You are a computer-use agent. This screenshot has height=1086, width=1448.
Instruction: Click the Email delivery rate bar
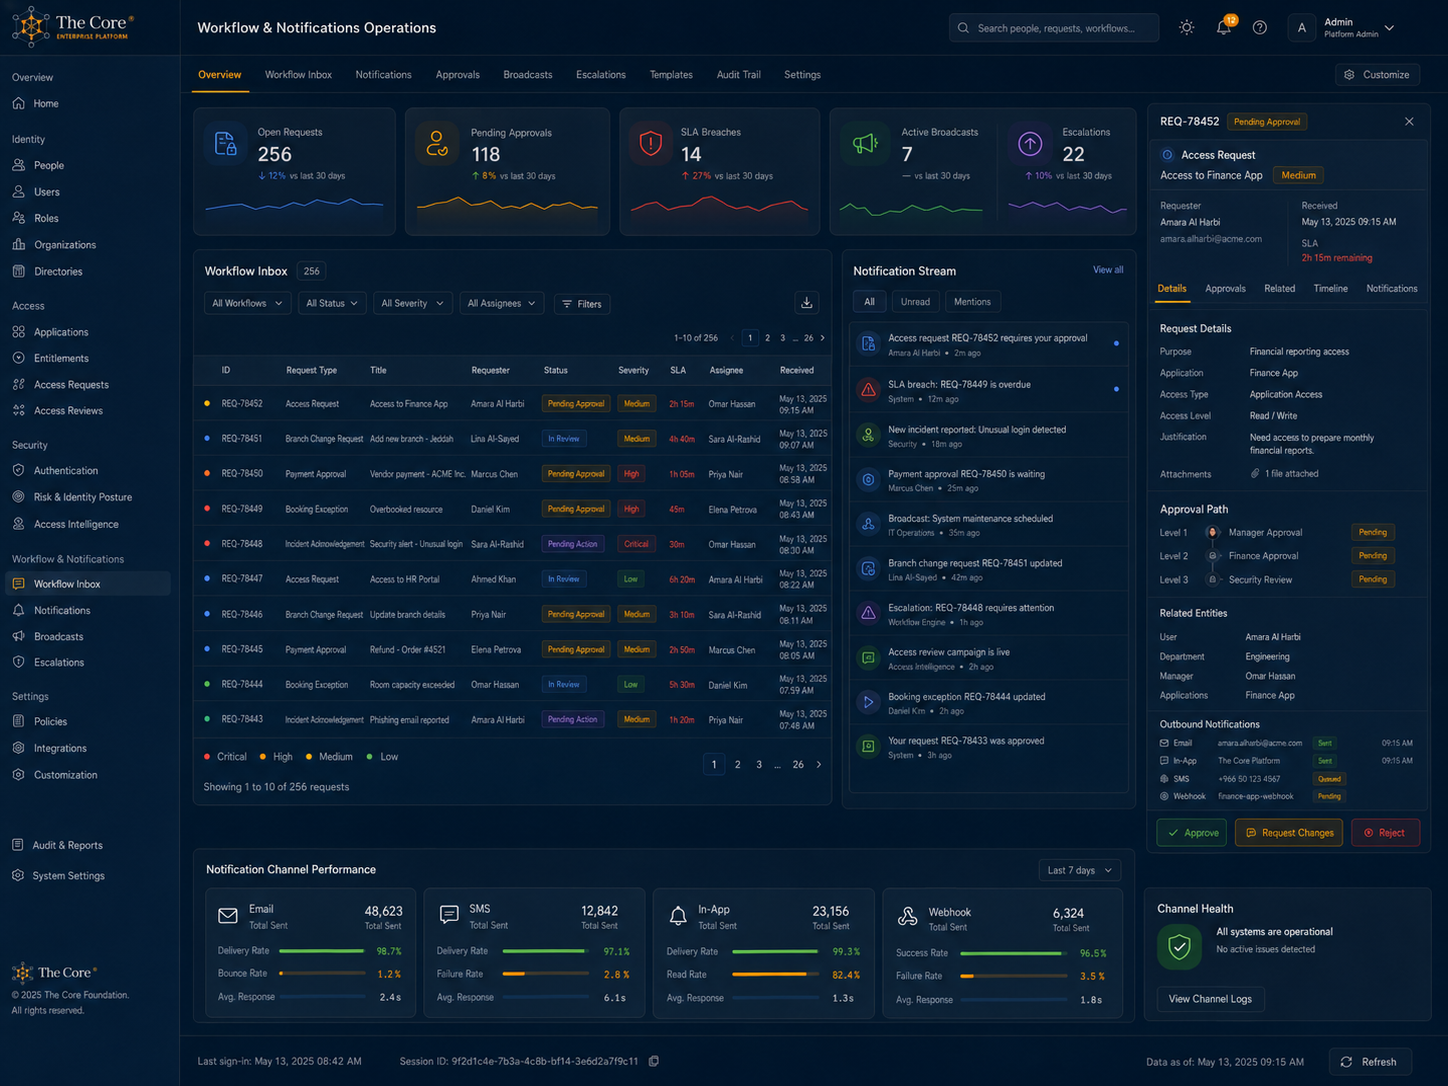click(322, 951)
